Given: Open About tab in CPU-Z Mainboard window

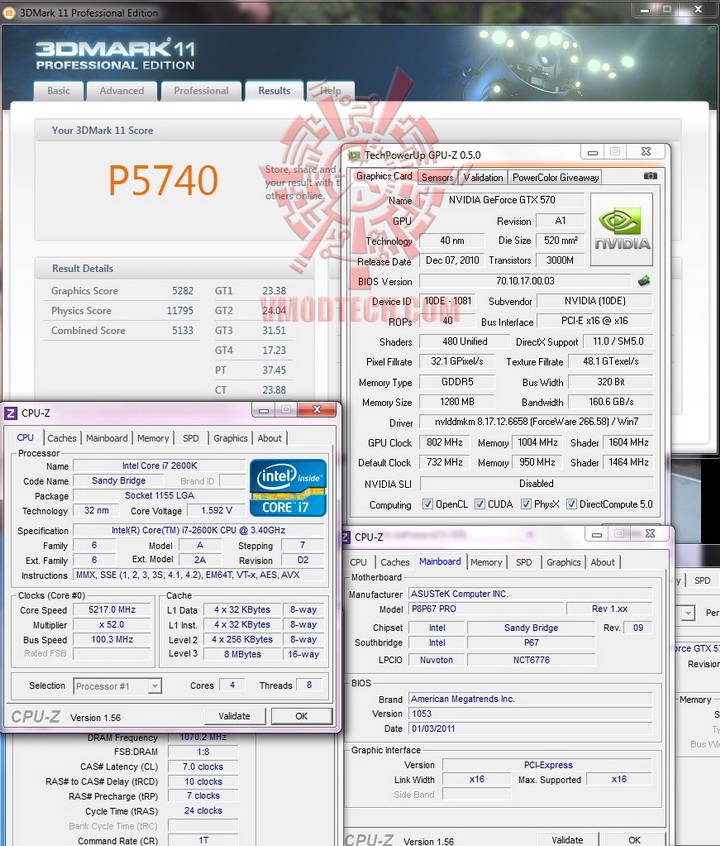Looking at the screenshot, I should tap(602, 562).
